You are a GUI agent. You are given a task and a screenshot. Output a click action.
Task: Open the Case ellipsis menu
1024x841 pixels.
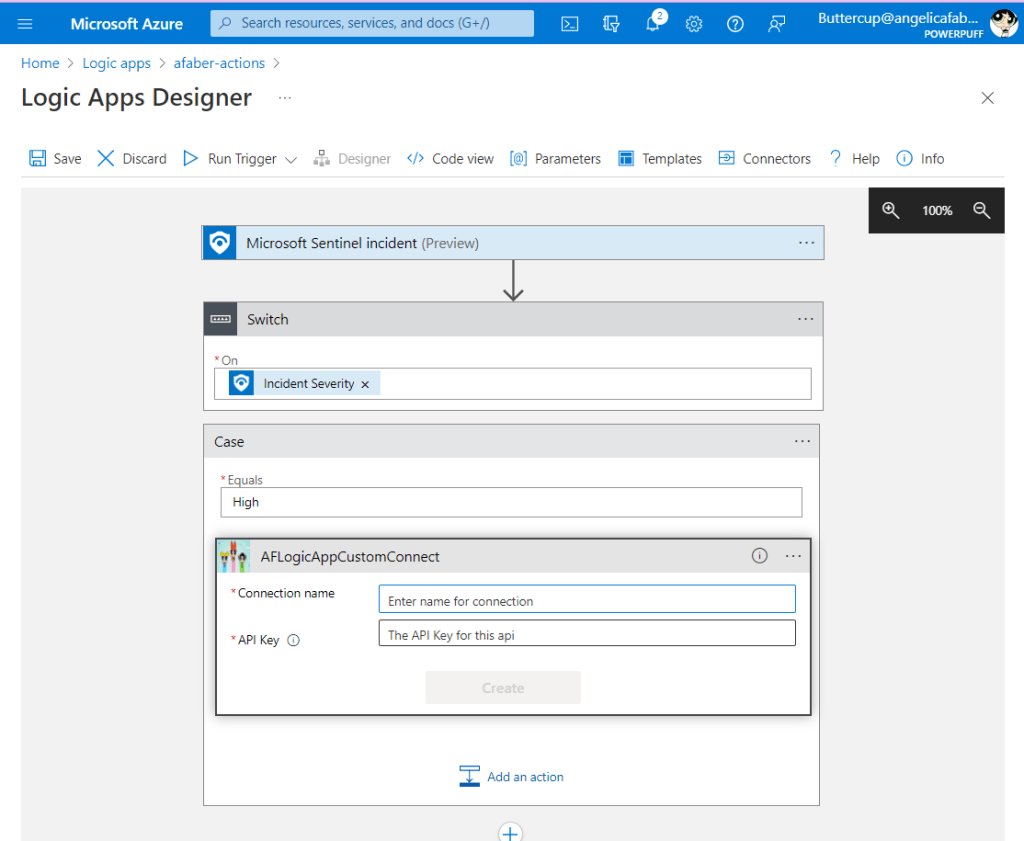point(801,441)
